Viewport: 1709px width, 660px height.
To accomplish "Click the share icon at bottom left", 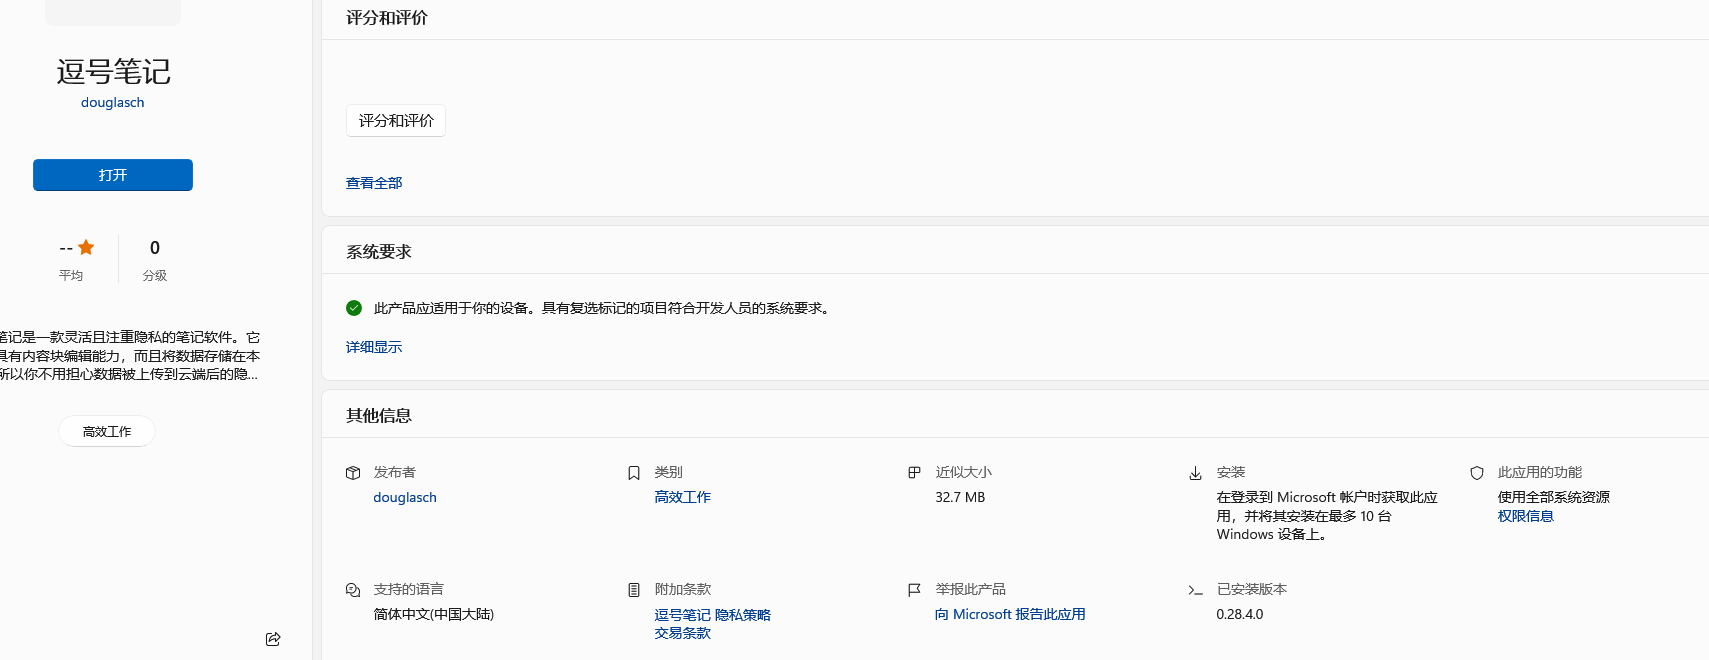I will [x=273, y=639].
